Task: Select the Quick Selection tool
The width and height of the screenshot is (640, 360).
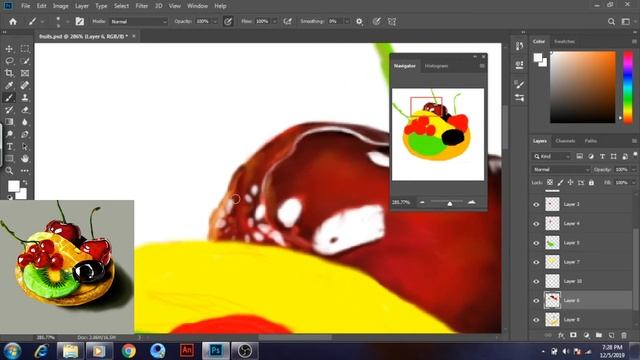Action: (25, 61)
